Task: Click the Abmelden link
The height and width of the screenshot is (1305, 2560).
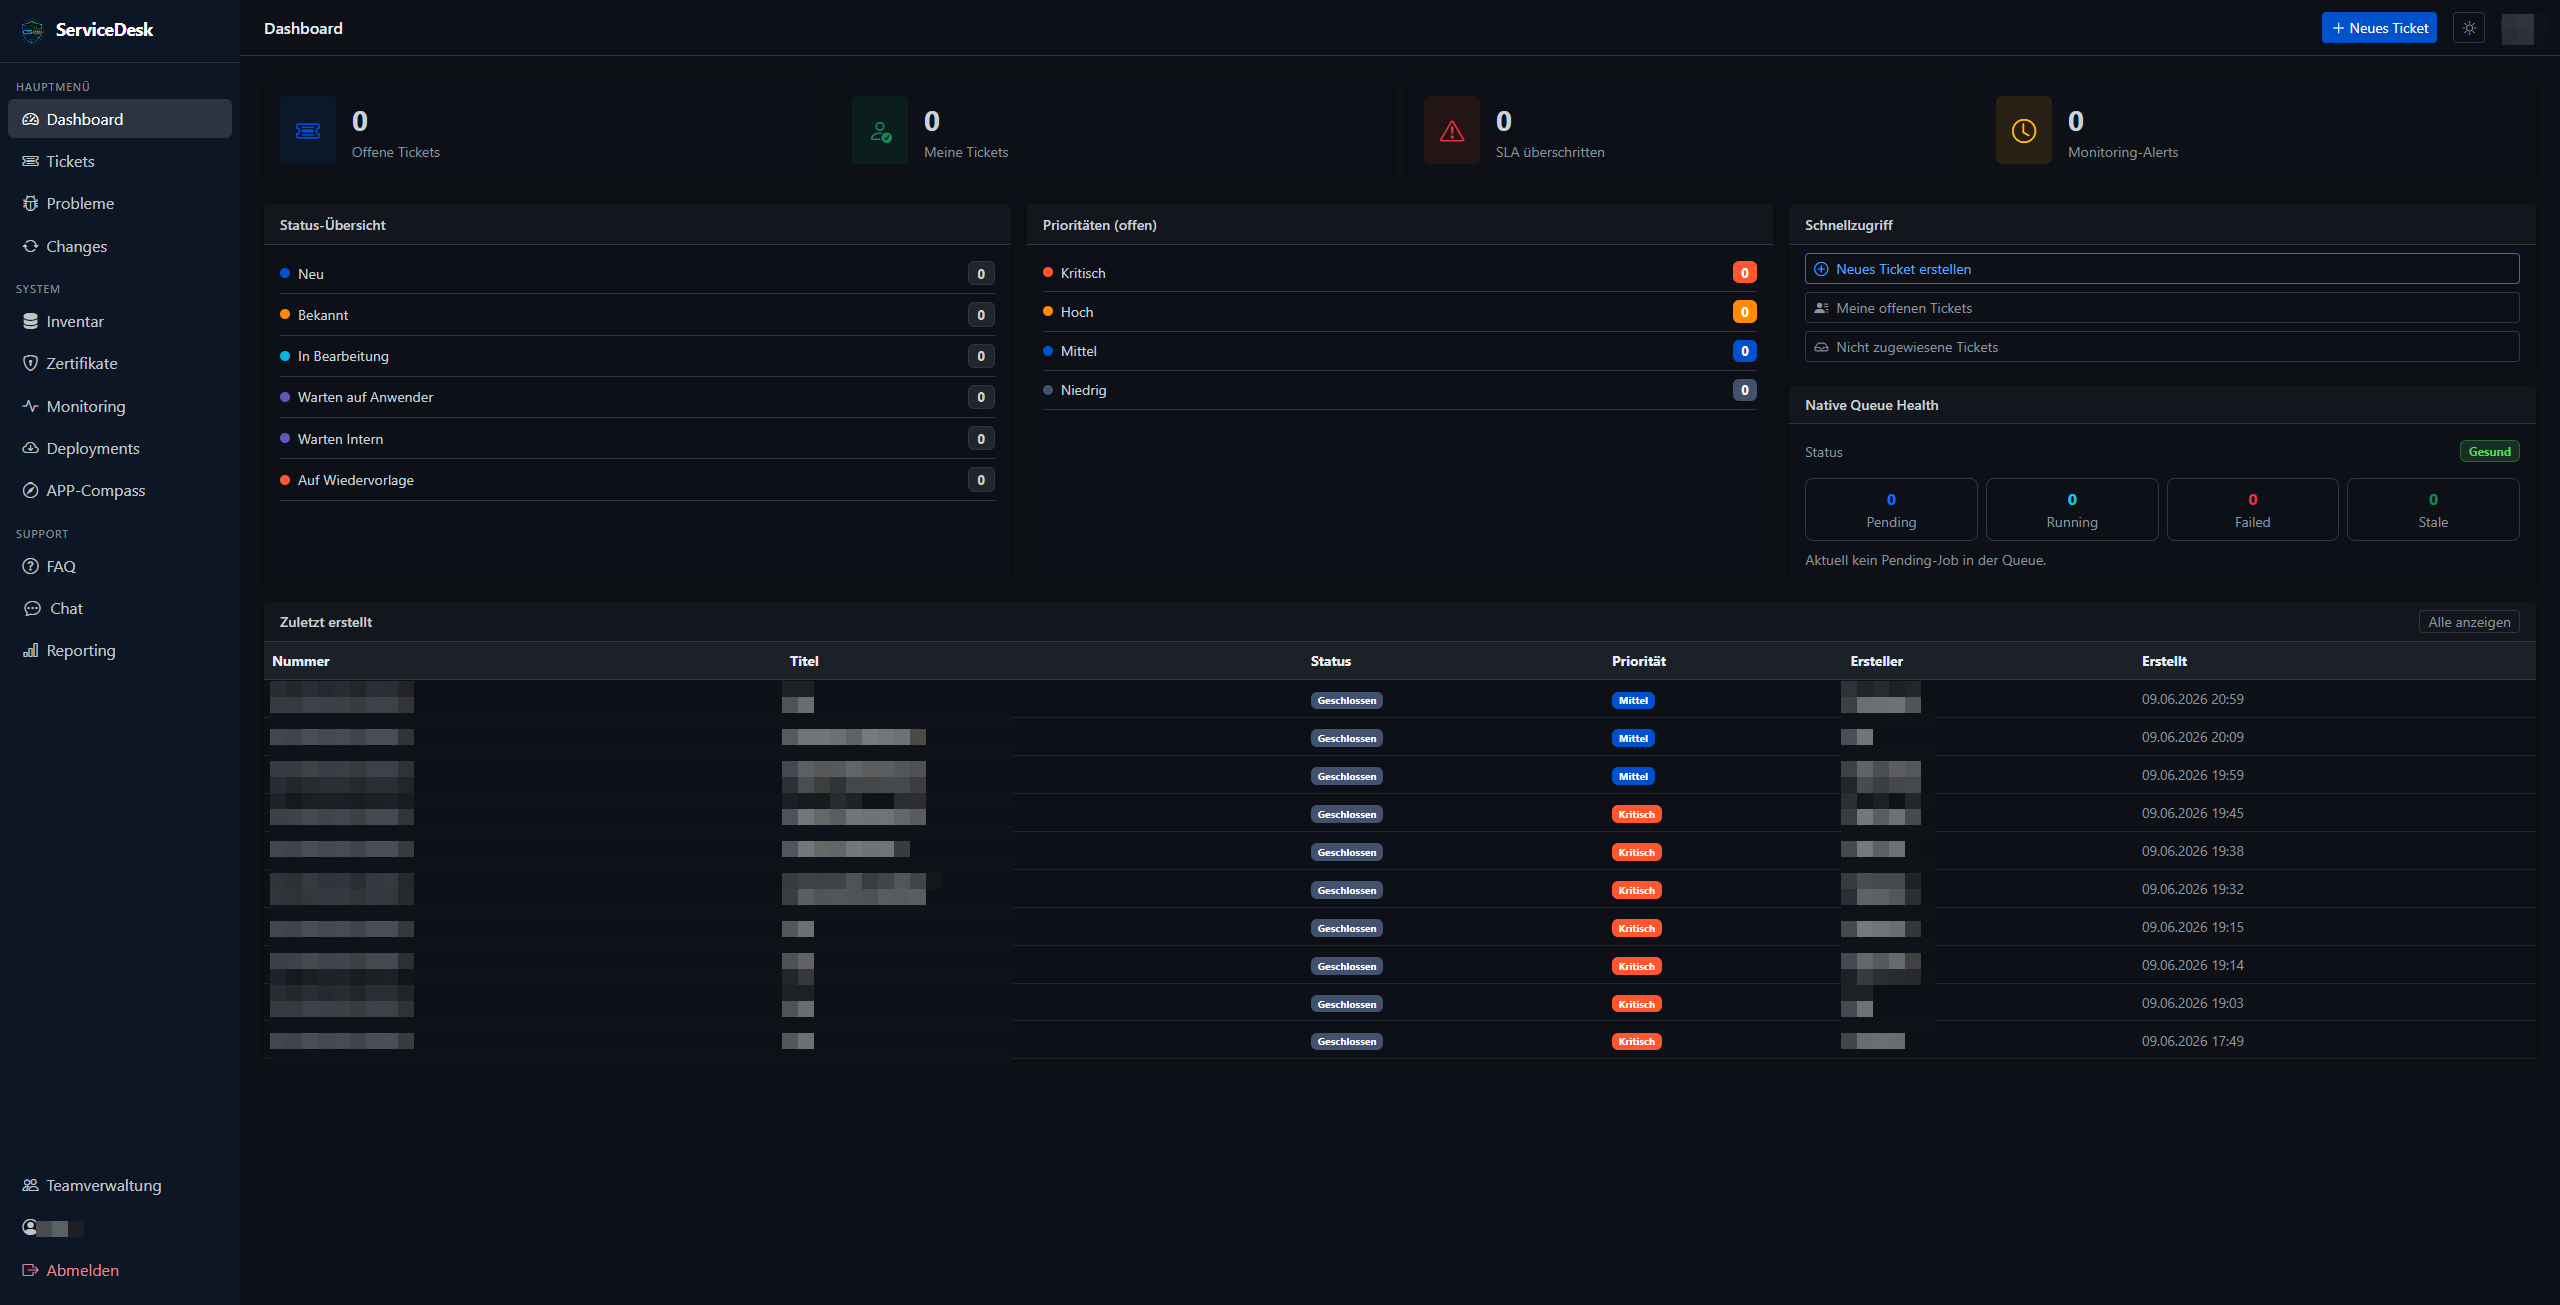Action: (120, 1270)
